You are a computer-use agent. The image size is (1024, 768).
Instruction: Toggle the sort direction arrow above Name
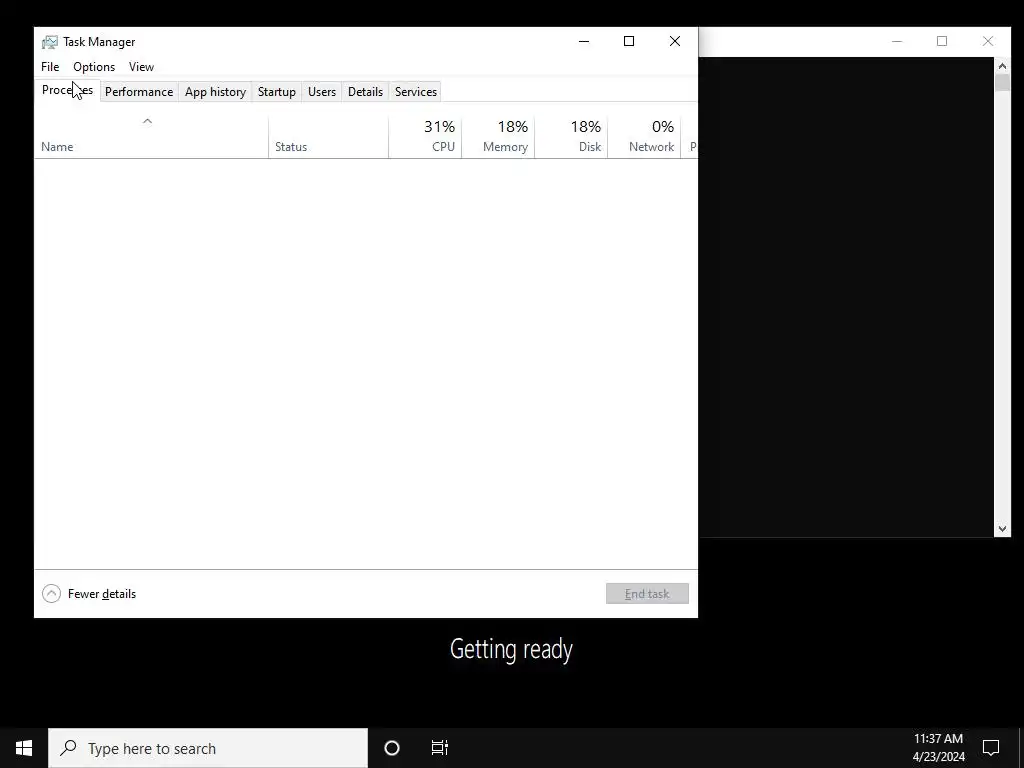(x=148, y=121)
